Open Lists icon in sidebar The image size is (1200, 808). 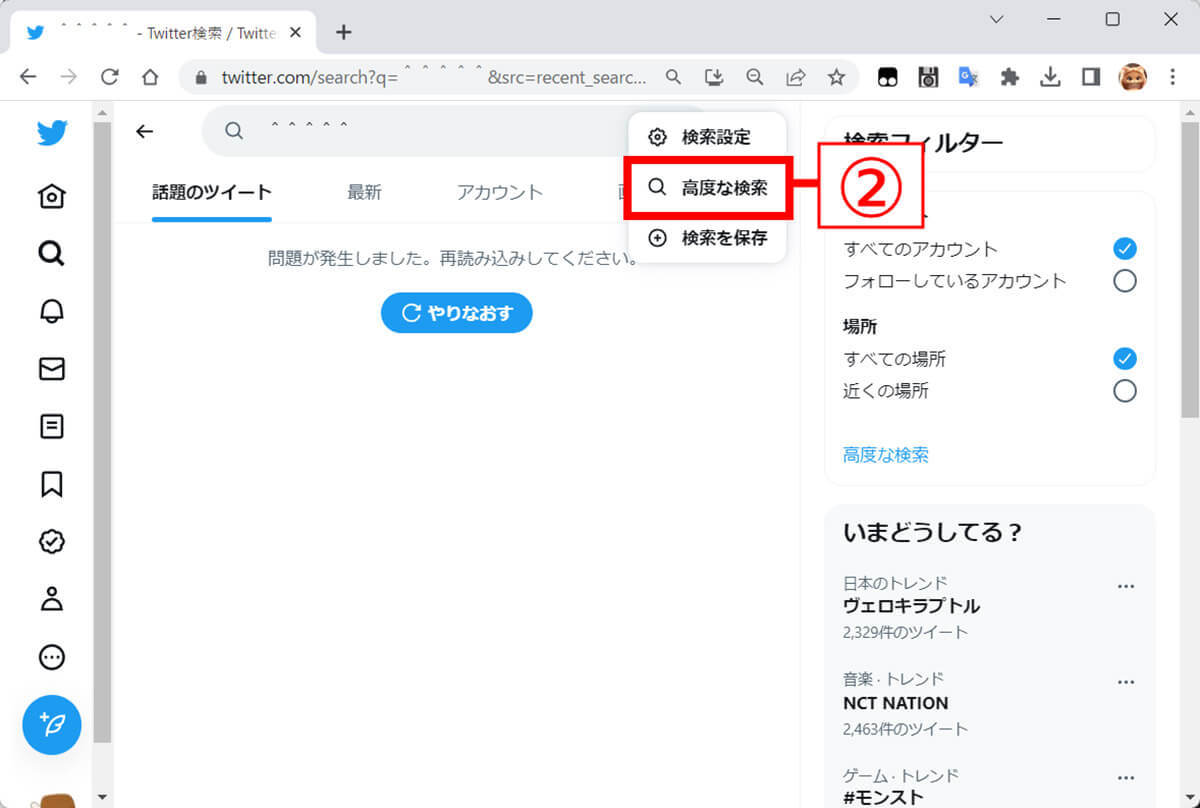[52, 427]
